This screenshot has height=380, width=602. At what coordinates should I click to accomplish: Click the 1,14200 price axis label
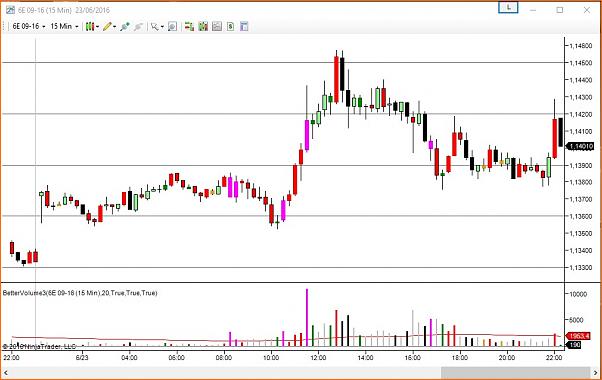click(580, 114)
